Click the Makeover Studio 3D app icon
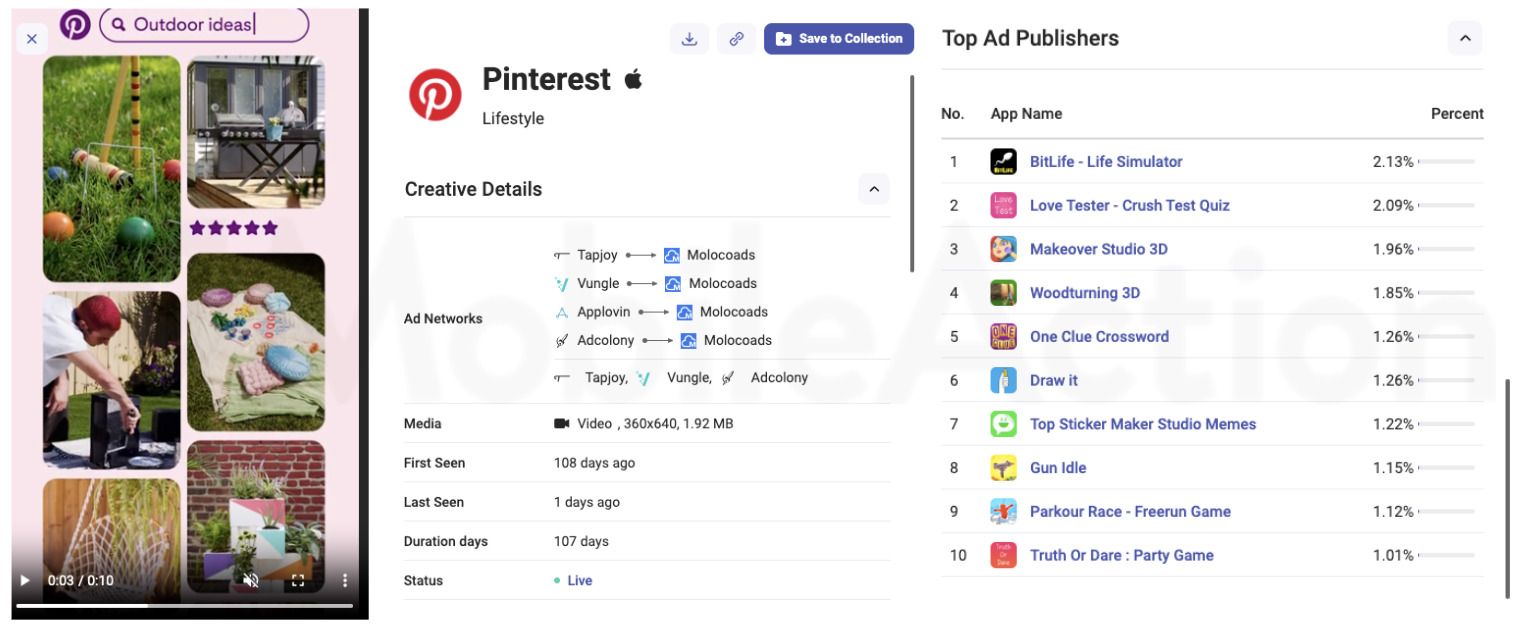Screen dimensions: 1532x630 click(1003, 249)
